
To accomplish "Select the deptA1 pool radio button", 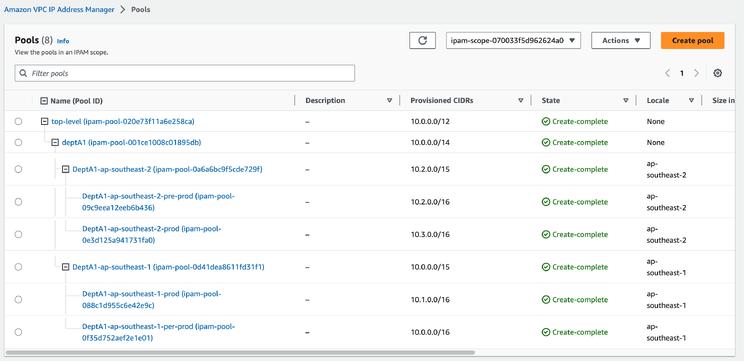I will pyautogui.click(x=18, y=142).
